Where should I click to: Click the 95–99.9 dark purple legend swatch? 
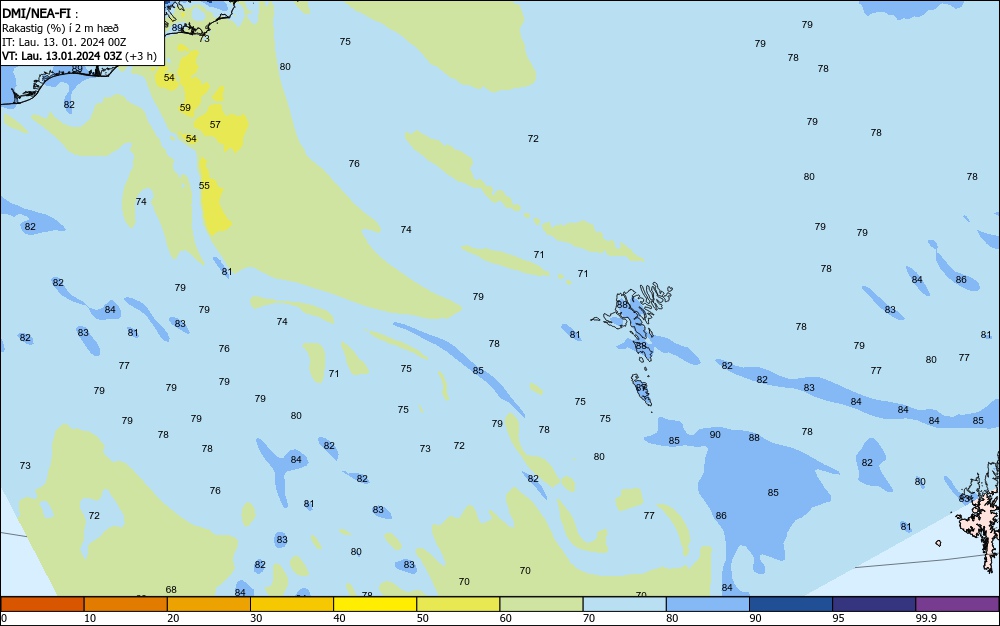point(874,604)
